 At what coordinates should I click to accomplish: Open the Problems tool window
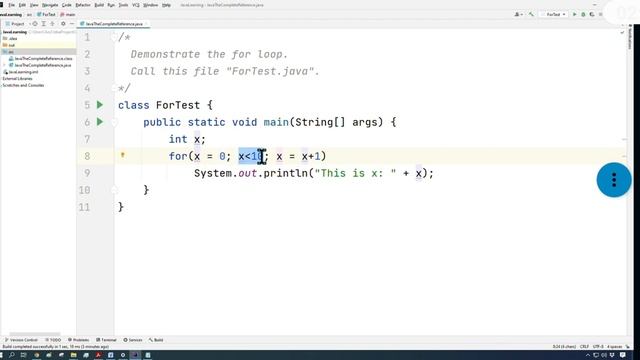pyautogui.click(x=78, y=340)
